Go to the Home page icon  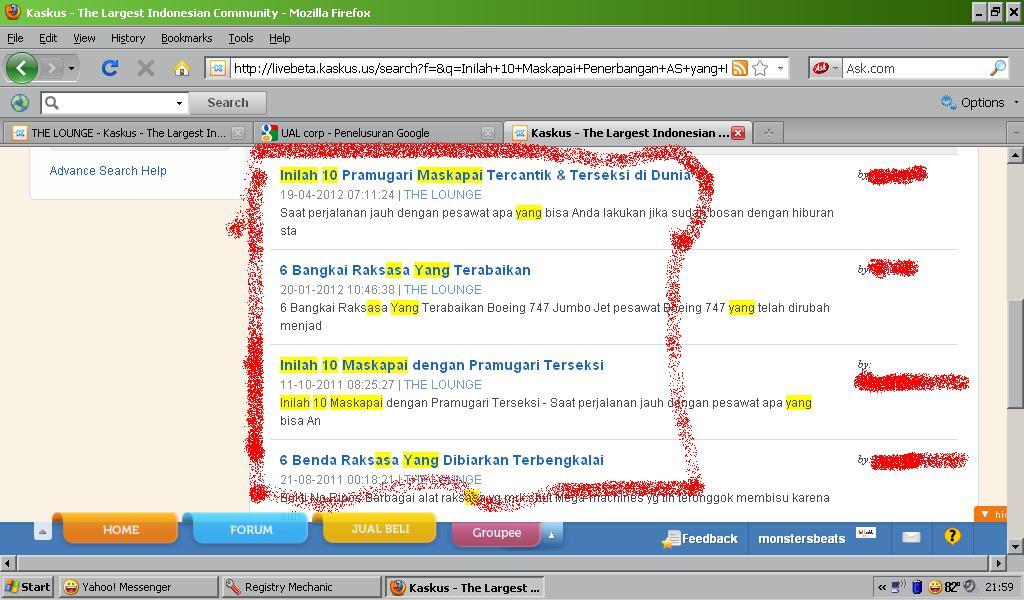(182, 68)
